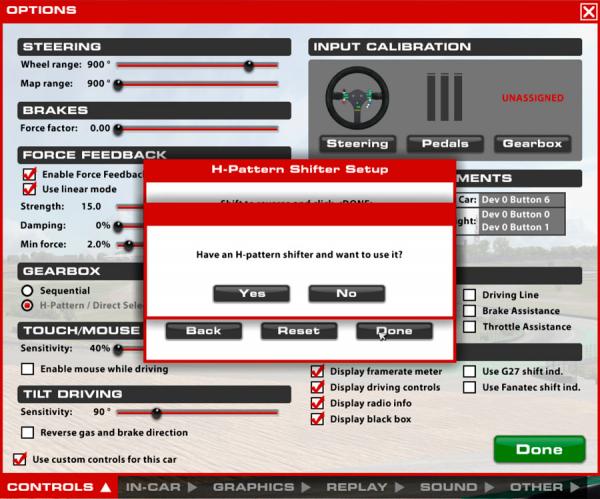Close the Options window with X
600x499 pixels.
point(588,11)
